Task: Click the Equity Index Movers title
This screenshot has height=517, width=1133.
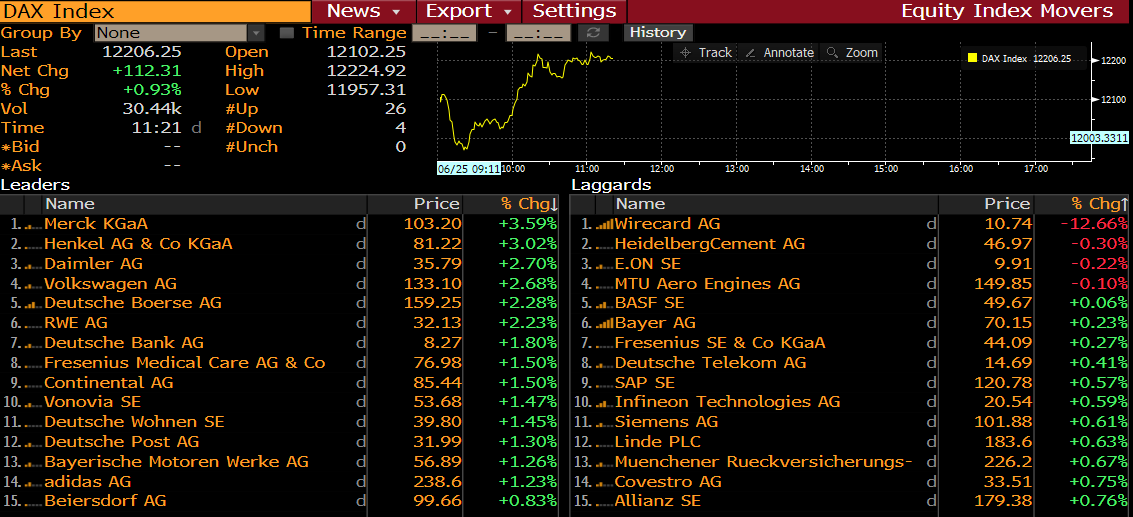Action: tap(1007, 11)
